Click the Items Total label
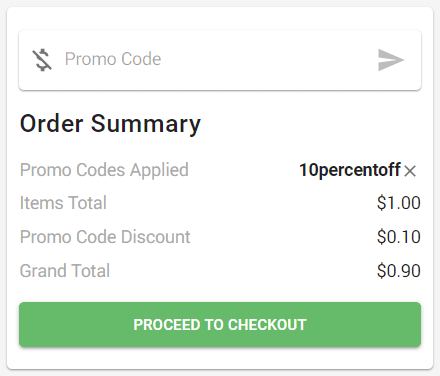Viewport: 440px width, 376px height. (63, 203)
